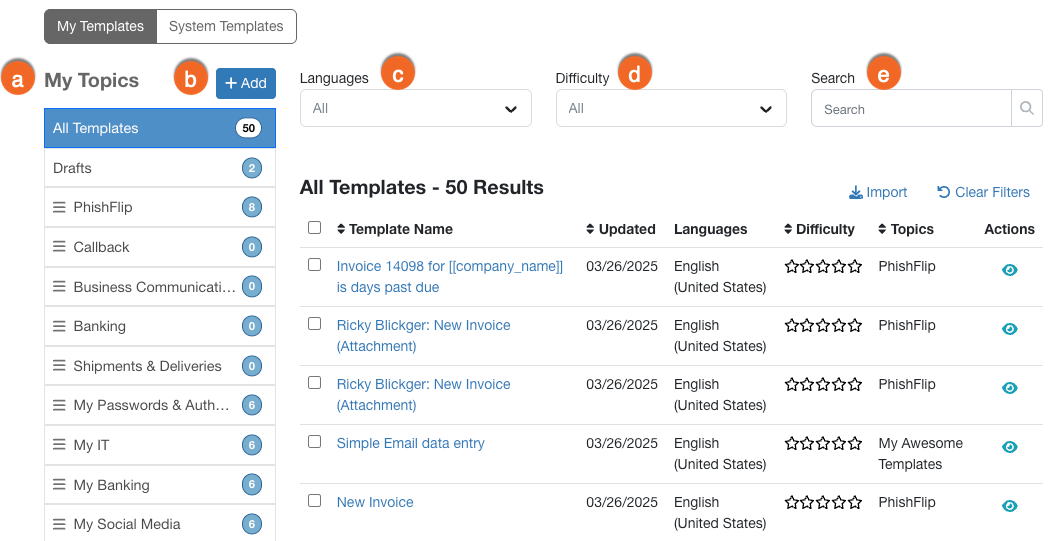Open the Invoice 14098 template link
The image size is (1058, 541).
pyautogui.click(x=449, y=277)
